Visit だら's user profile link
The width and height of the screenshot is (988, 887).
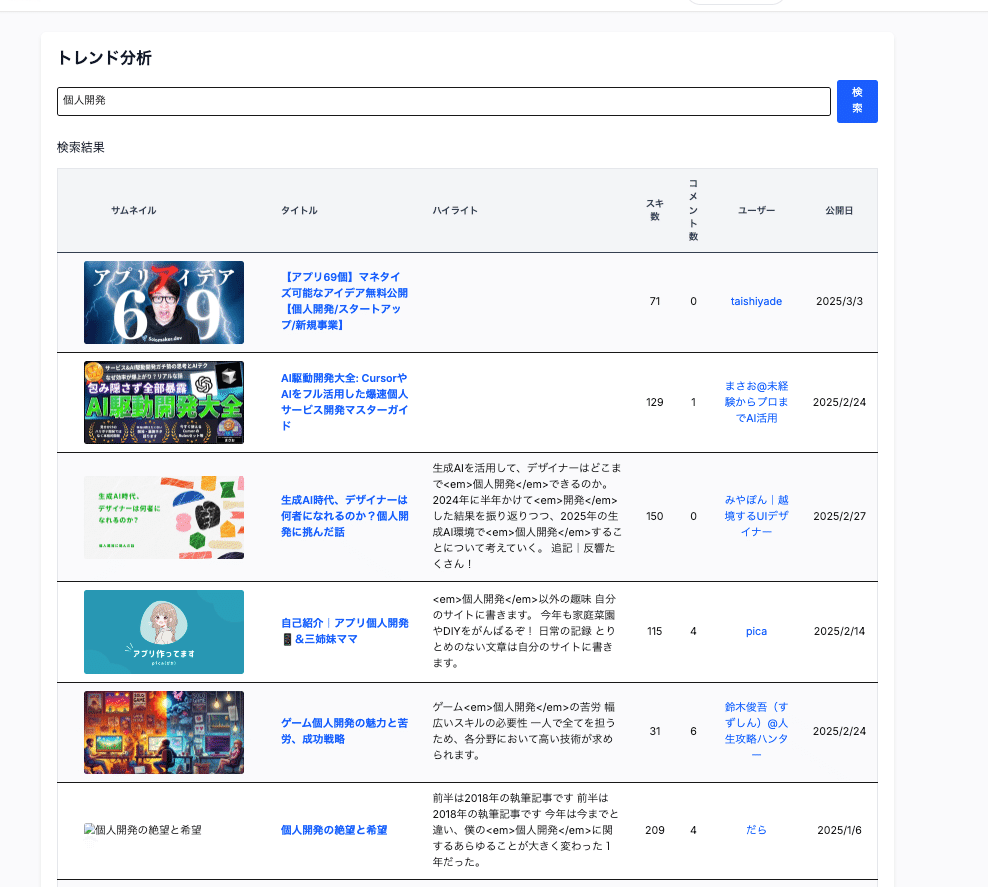756,829
